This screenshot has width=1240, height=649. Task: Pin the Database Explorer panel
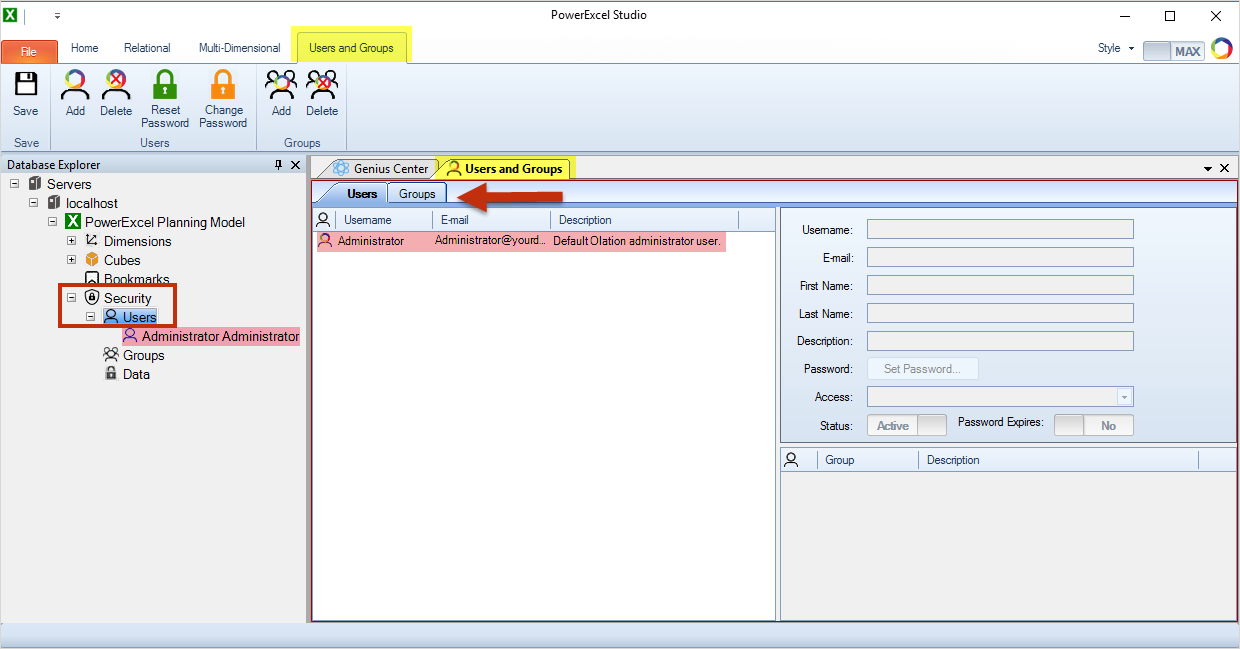pos(278,165)
